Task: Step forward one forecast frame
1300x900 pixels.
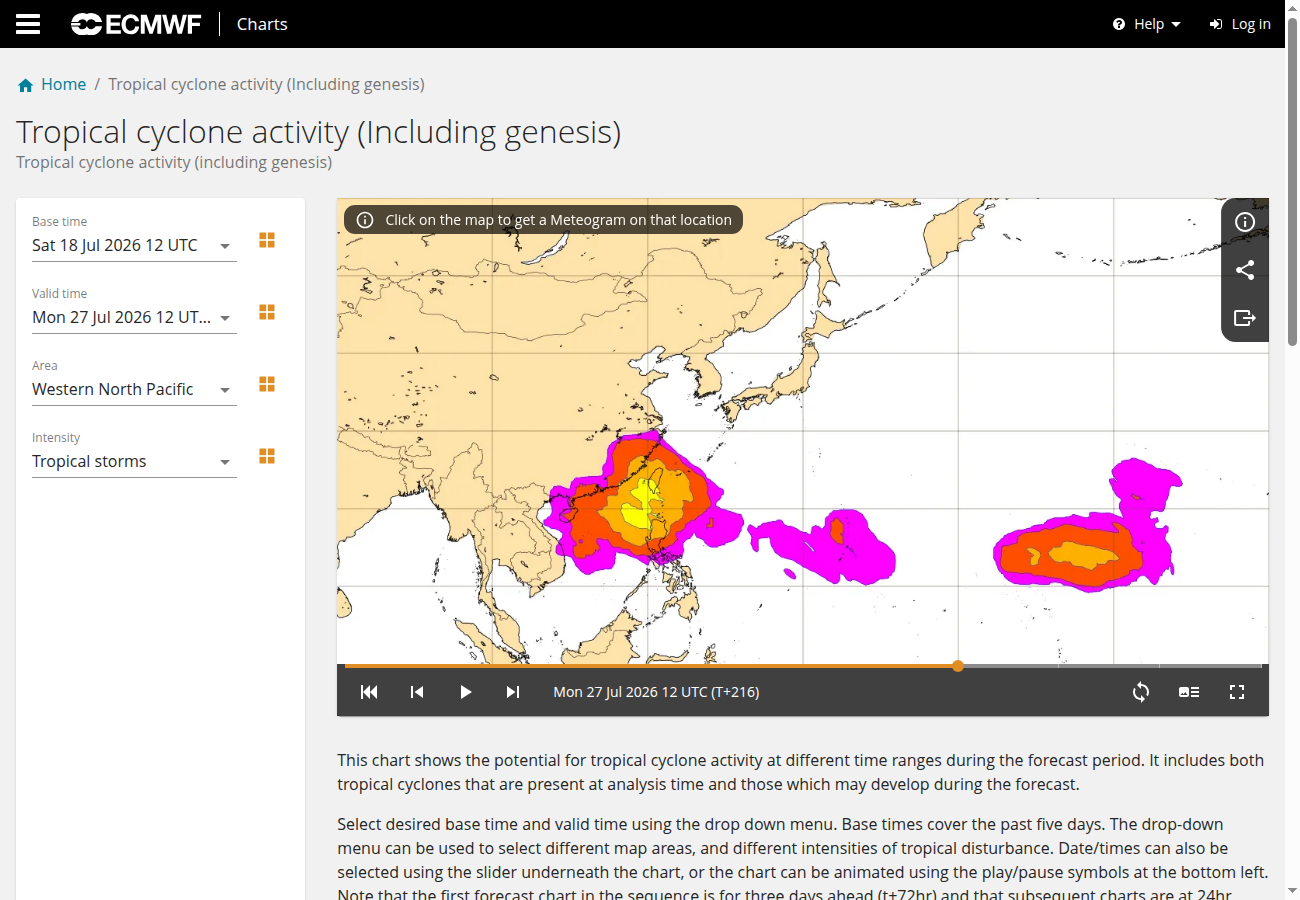Action: click(x=513, y=692)
